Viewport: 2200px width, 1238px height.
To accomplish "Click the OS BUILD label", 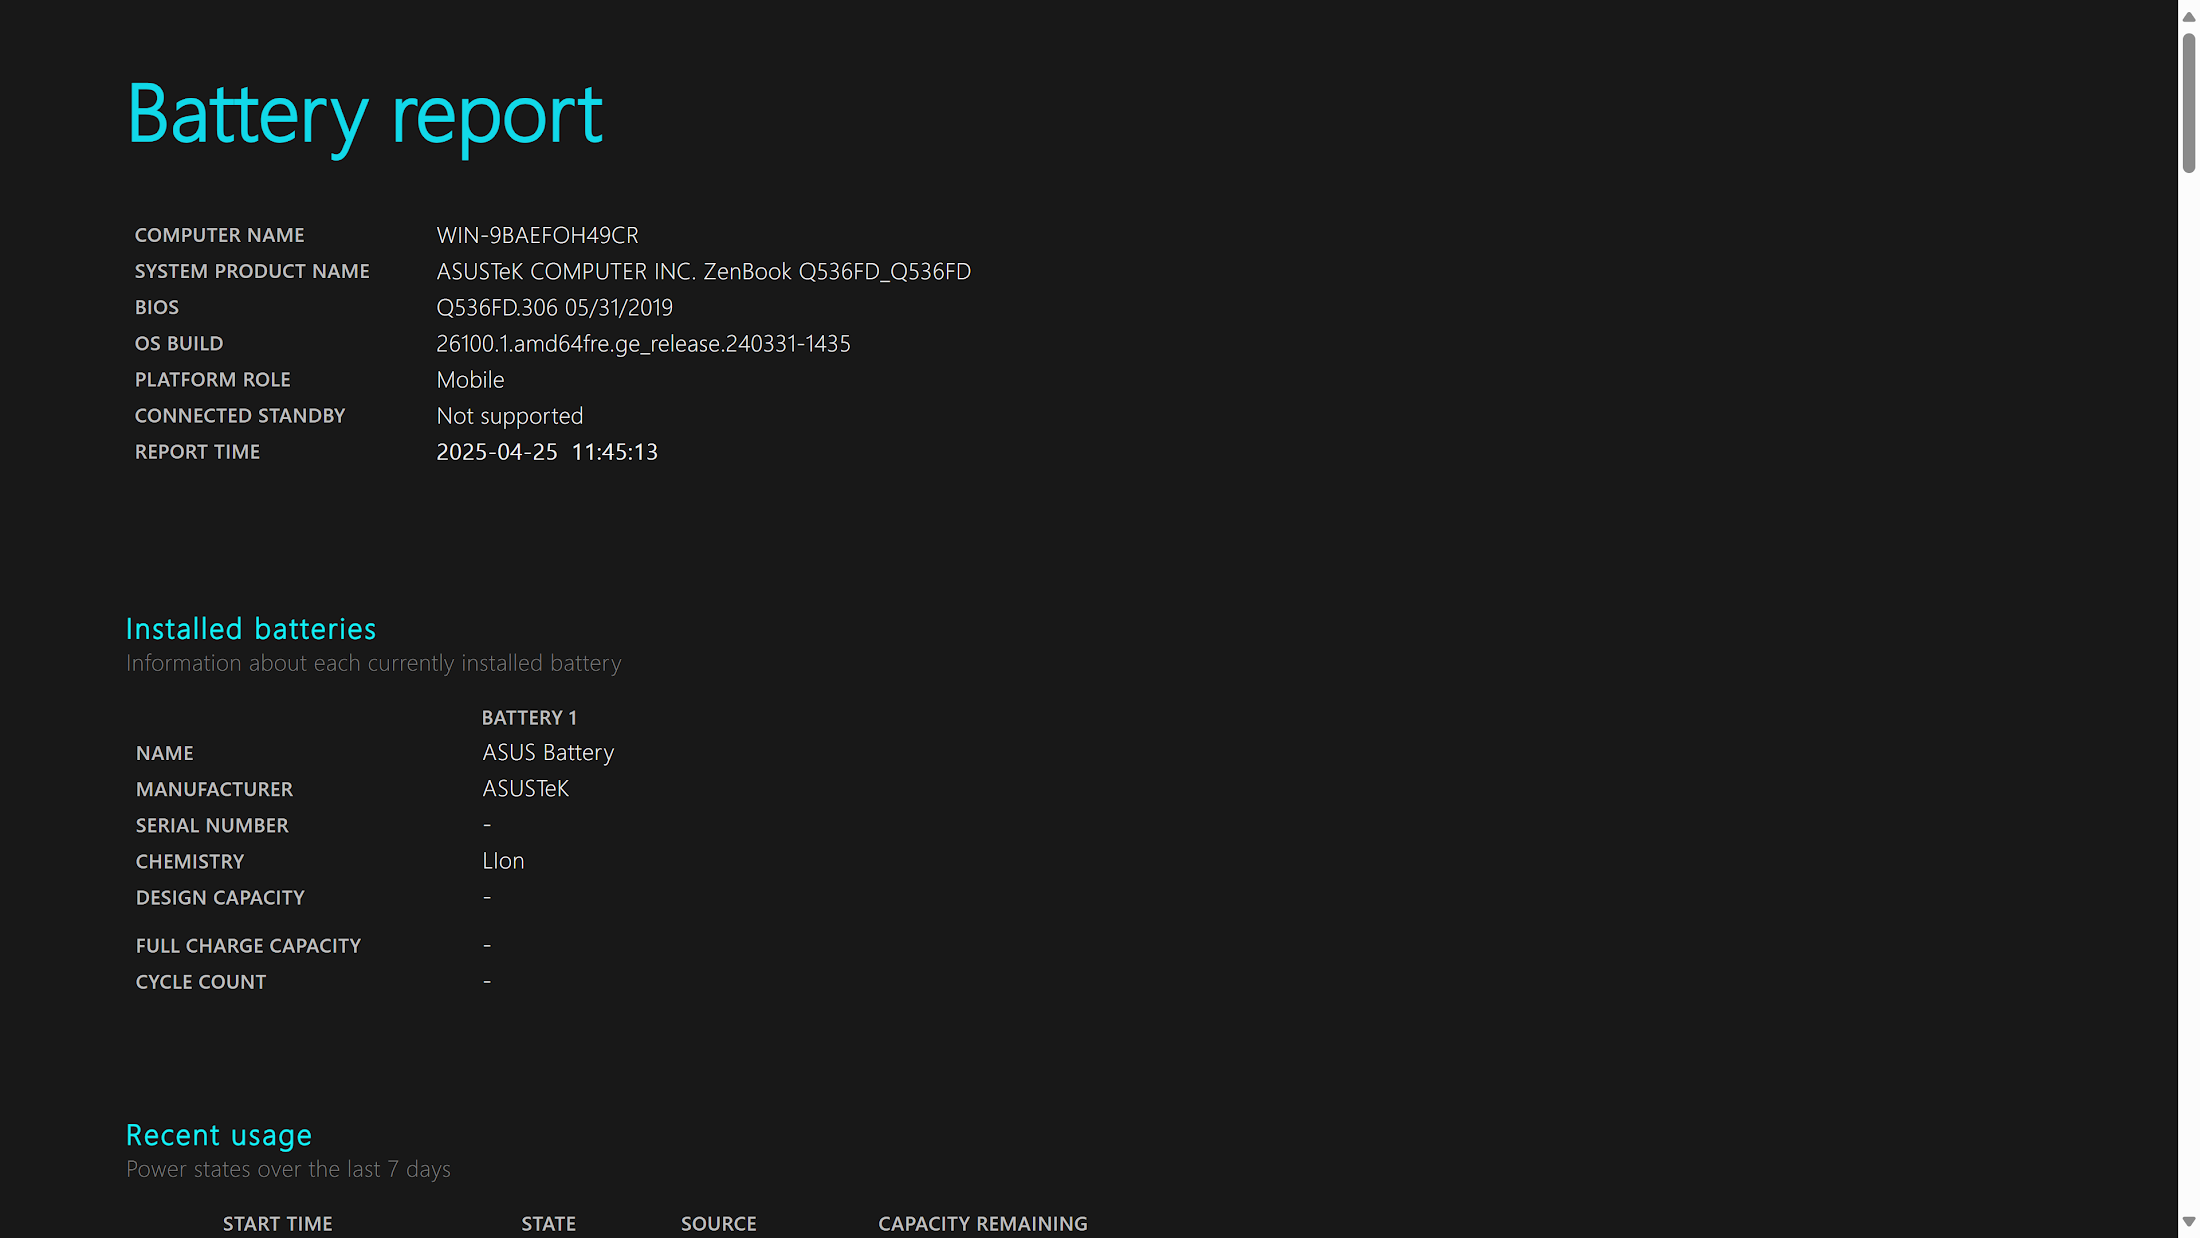I will [179, 343].
